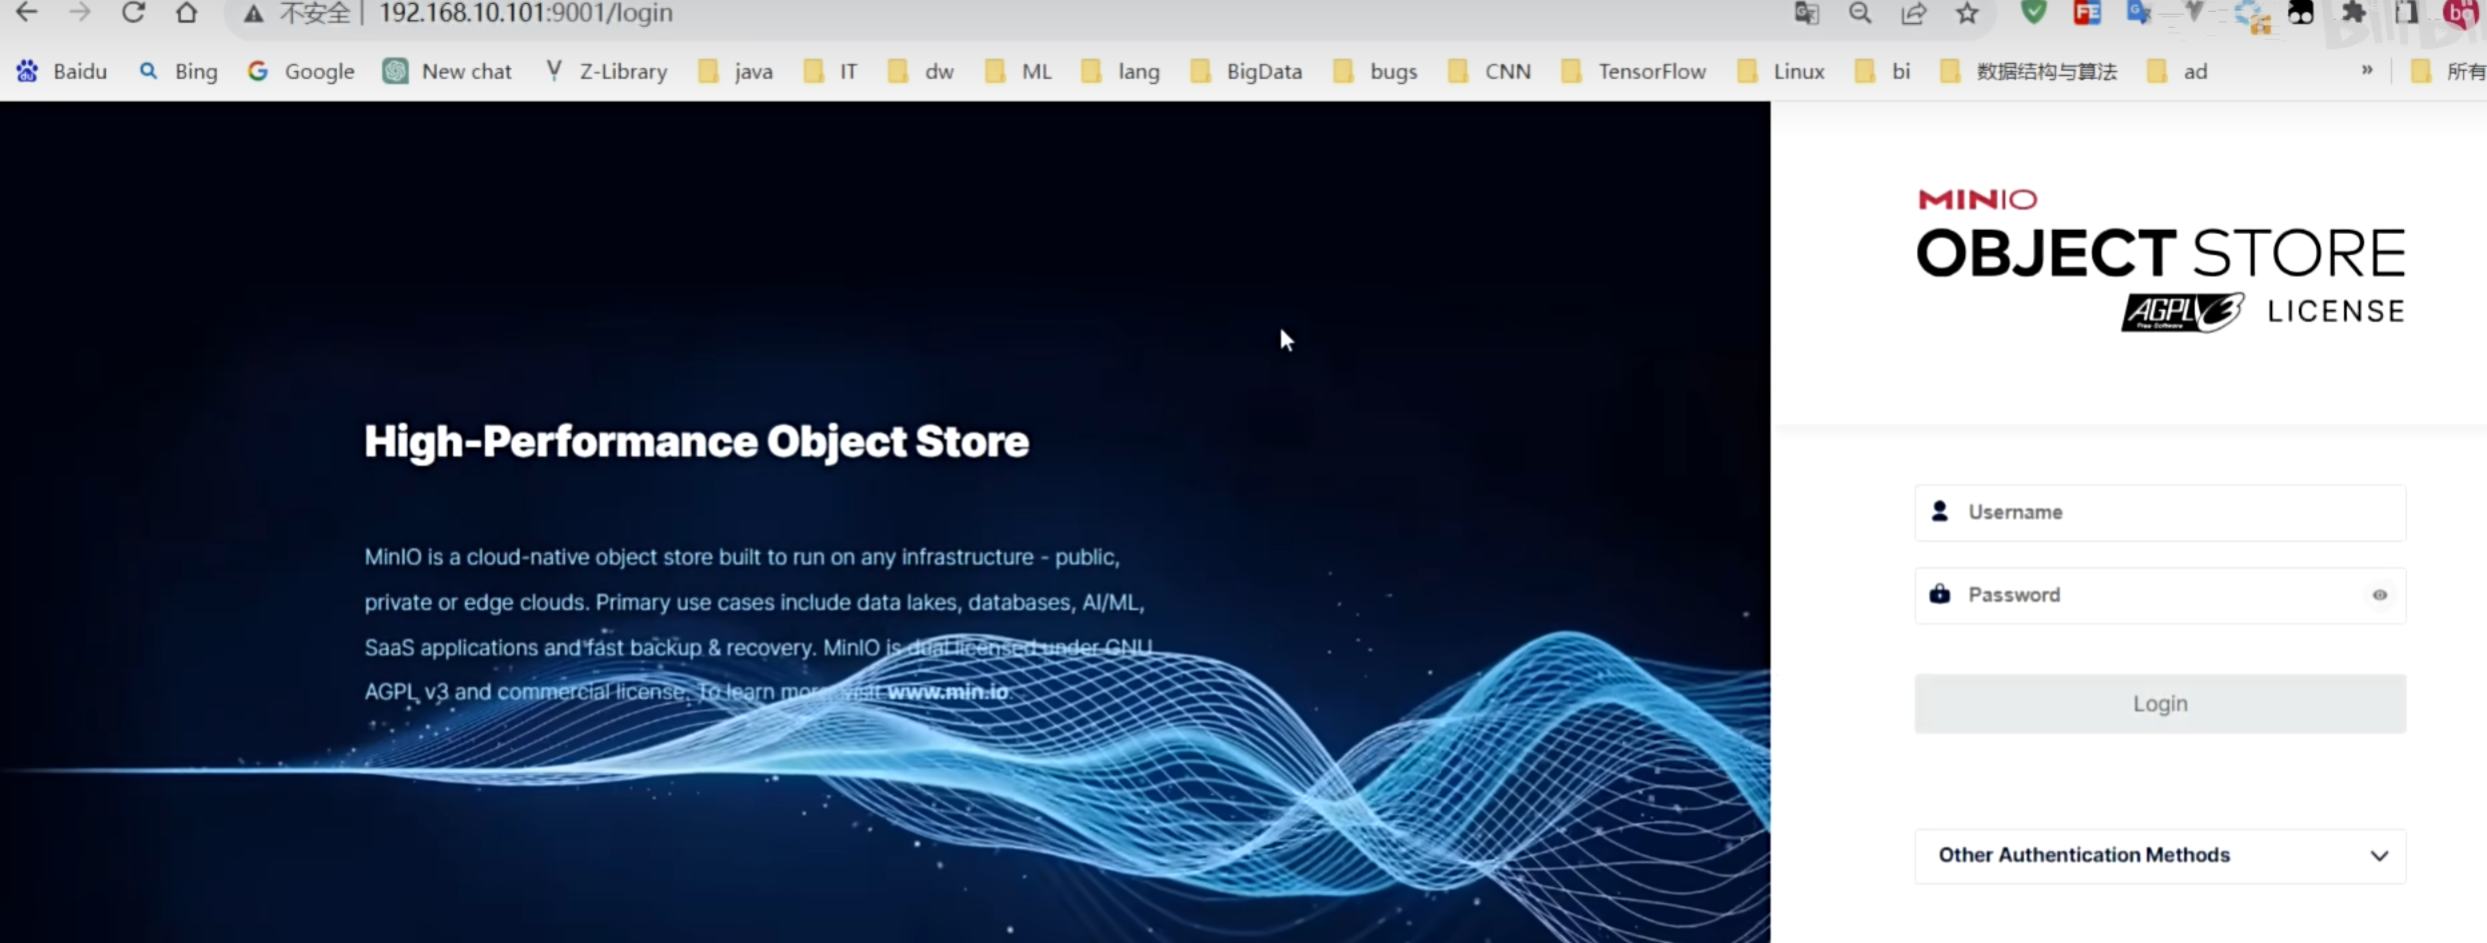This screenshot has height=943, width=2487.
Task: Focus the Username input field
Action: [2160, 512]
